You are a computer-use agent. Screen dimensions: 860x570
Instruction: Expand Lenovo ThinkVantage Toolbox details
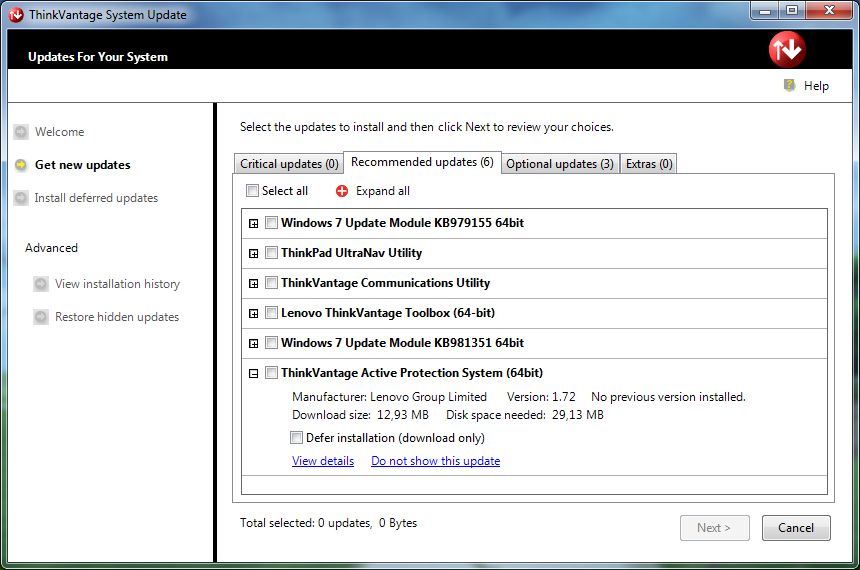pos(253,313)
